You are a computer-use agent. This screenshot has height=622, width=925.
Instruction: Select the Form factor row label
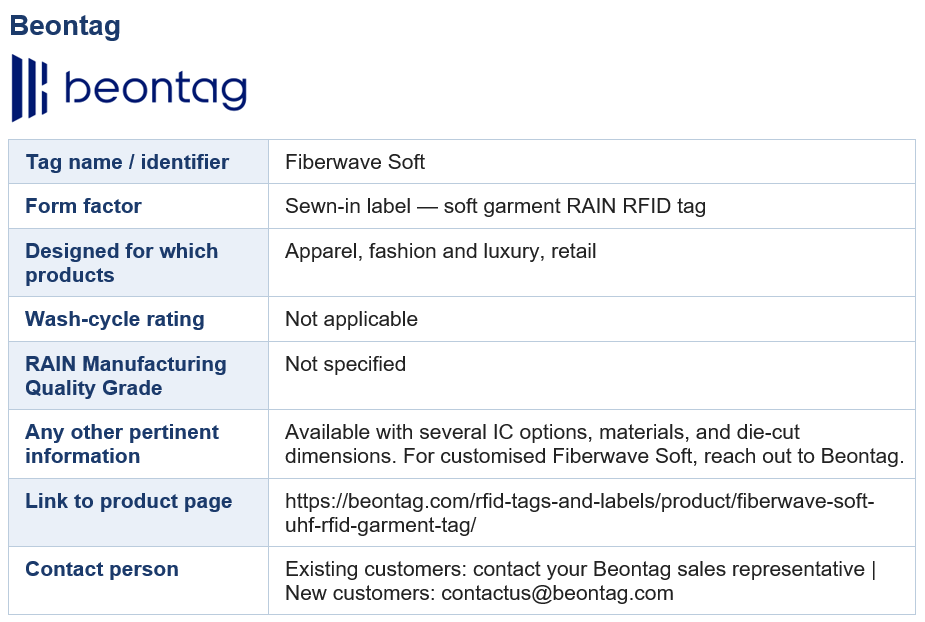pyautogui.click(x=83, y=206)
